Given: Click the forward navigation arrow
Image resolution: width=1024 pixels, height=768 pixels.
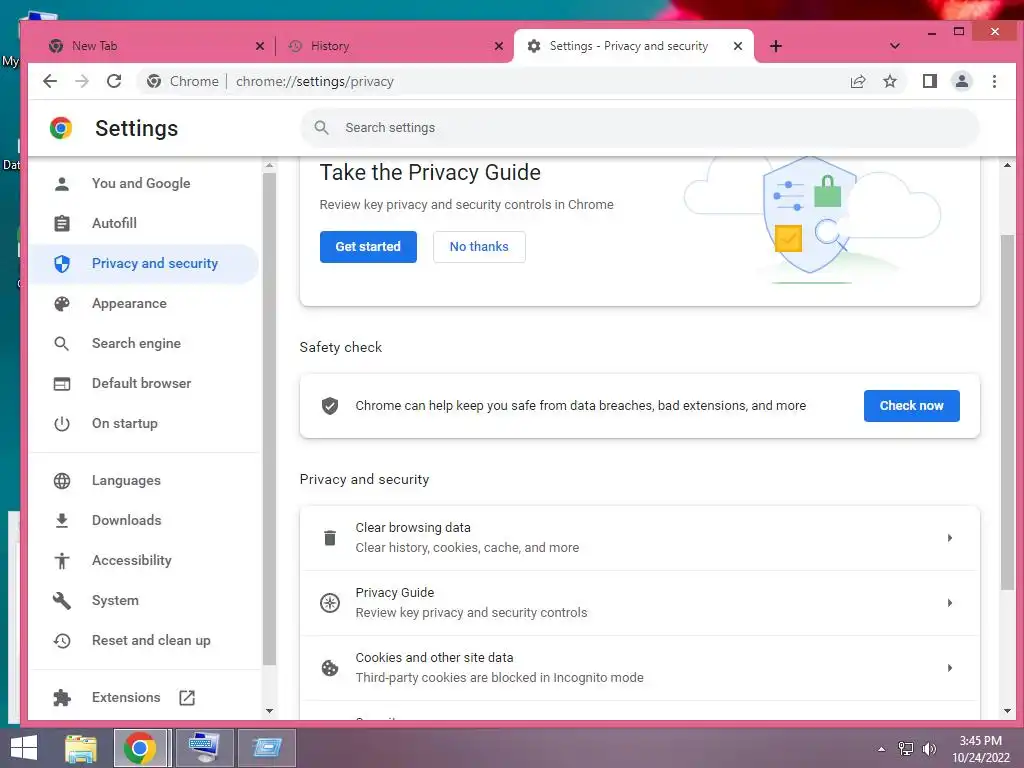Looking at the screenshot, I should pyautogui.click(x=82, y=81).
